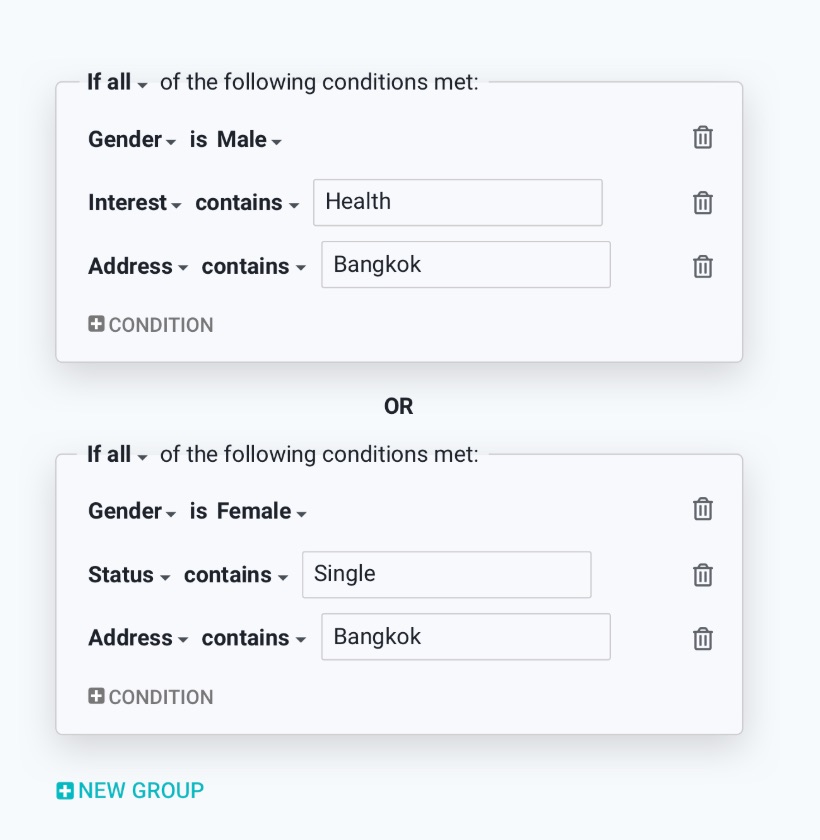This screenshot has width=820, height=840.
Task: Add a new condition group
Action: coord(130,791)
